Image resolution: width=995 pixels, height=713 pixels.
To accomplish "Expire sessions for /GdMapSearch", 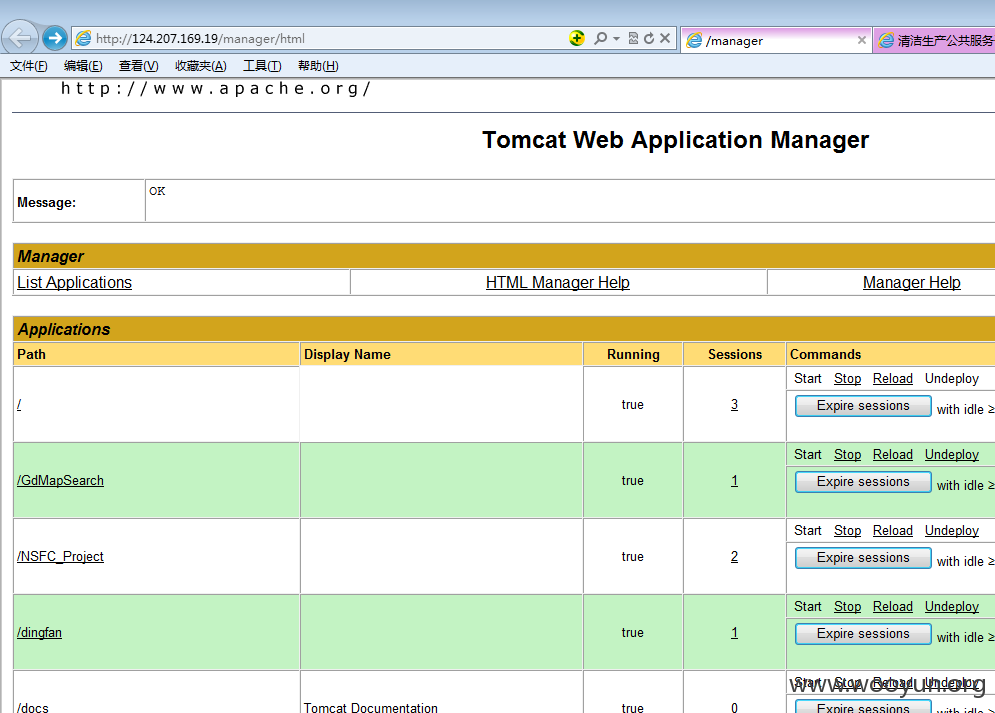I will pyautogui.click(x=863, y=482).
